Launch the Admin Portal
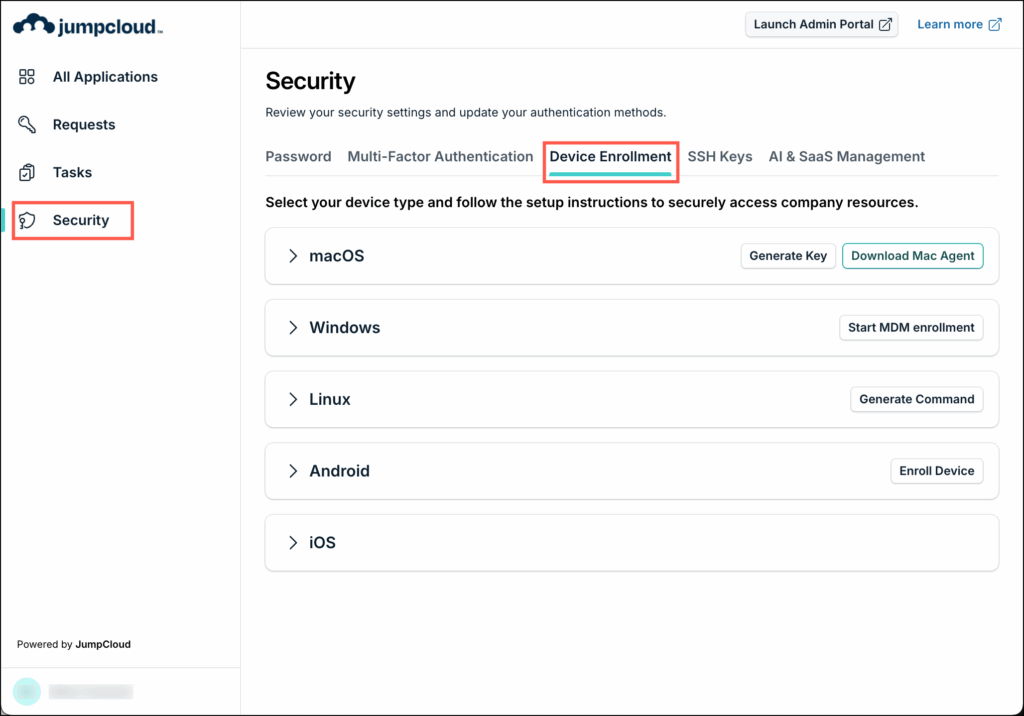The width and height of the screenshot is (1024, 716). 821,25
